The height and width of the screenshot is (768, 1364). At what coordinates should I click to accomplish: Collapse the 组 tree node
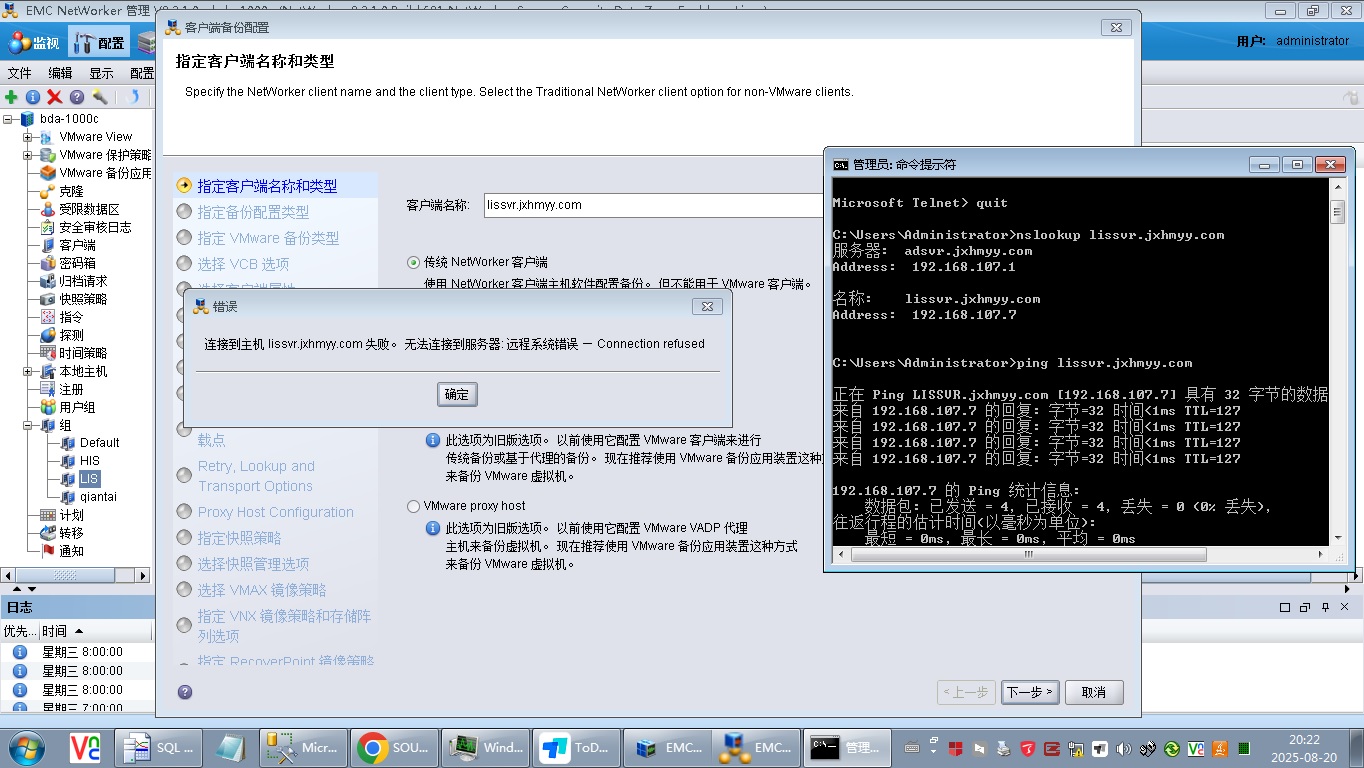coord(27,425)
